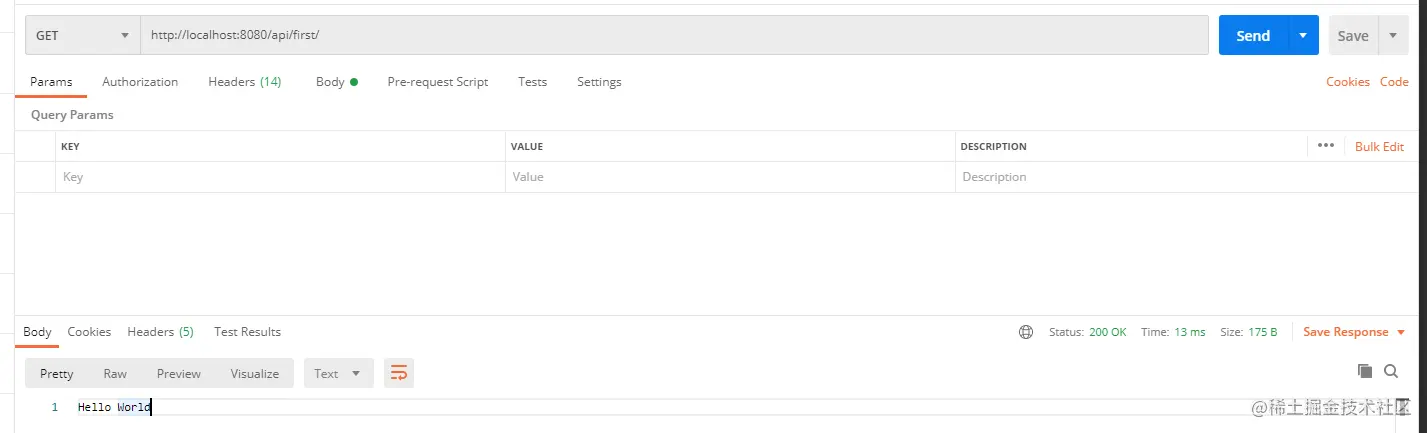The image size is (1427, 433).
Task: Search within the response body
Action: tap(1391, 371)
